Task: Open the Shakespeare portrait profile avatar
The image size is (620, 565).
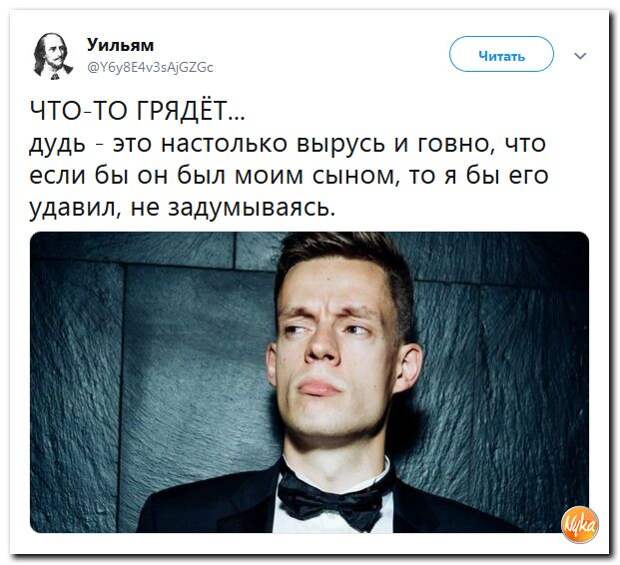Action: tap(53, 55)
